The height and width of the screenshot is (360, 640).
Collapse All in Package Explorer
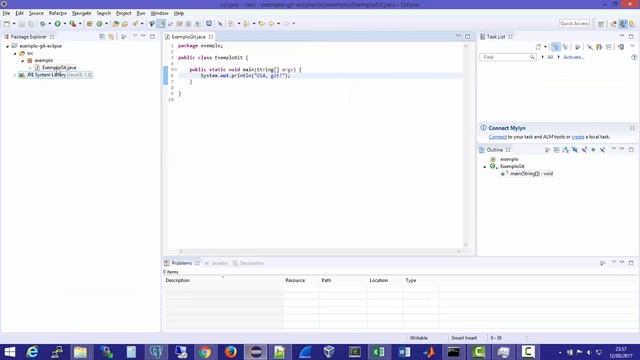pos(102,37)
